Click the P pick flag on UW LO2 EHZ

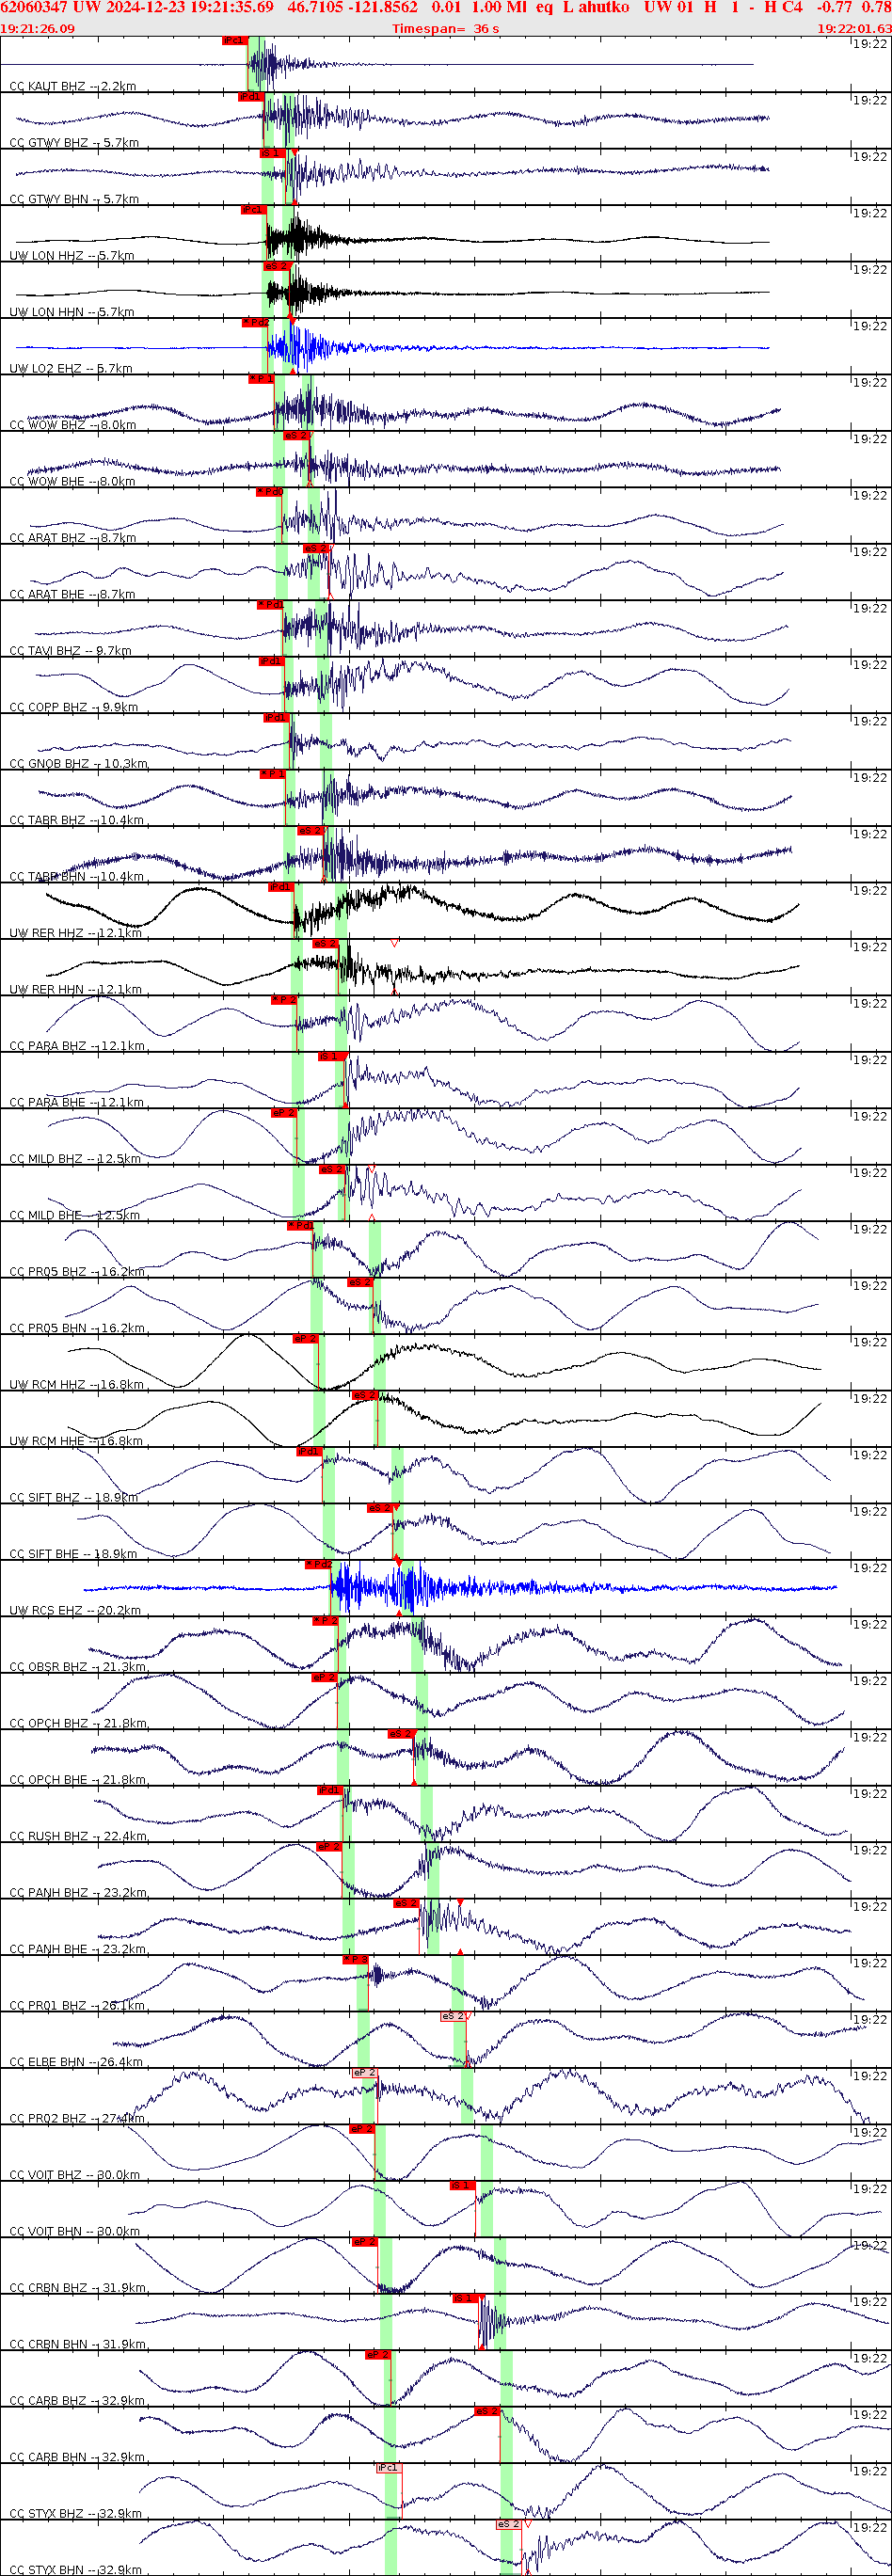pos(255,323)
